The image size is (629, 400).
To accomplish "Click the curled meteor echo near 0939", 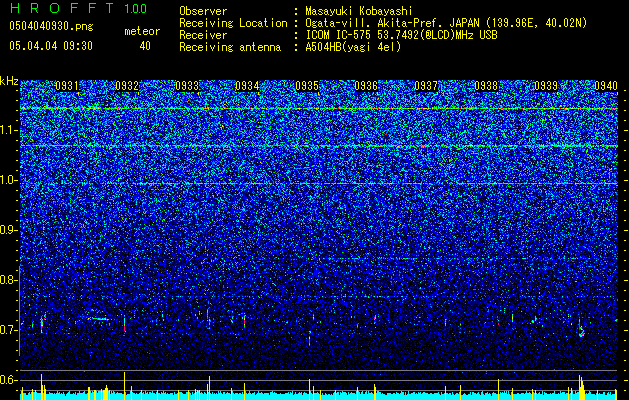I will pyautogui.click(x=581, y=329).
